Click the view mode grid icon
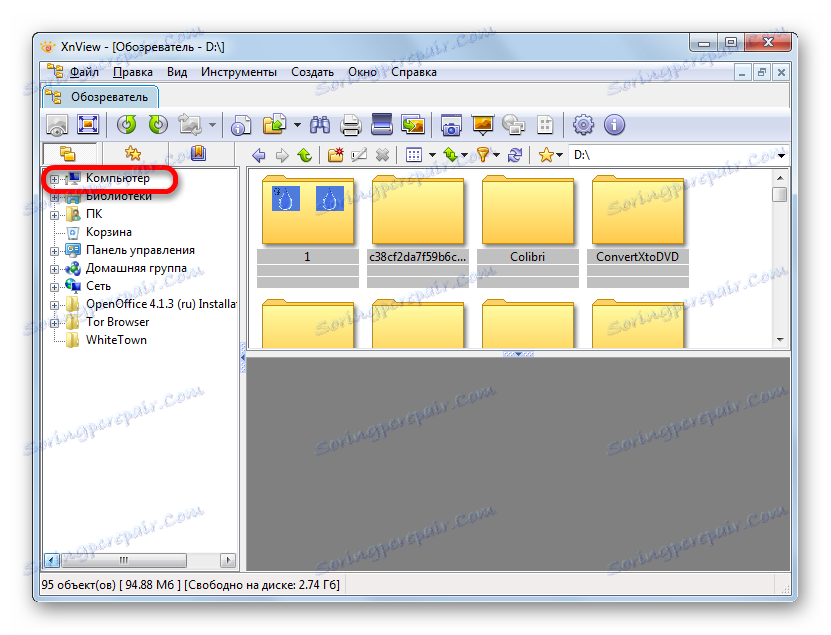 click(x=413, y=155)
